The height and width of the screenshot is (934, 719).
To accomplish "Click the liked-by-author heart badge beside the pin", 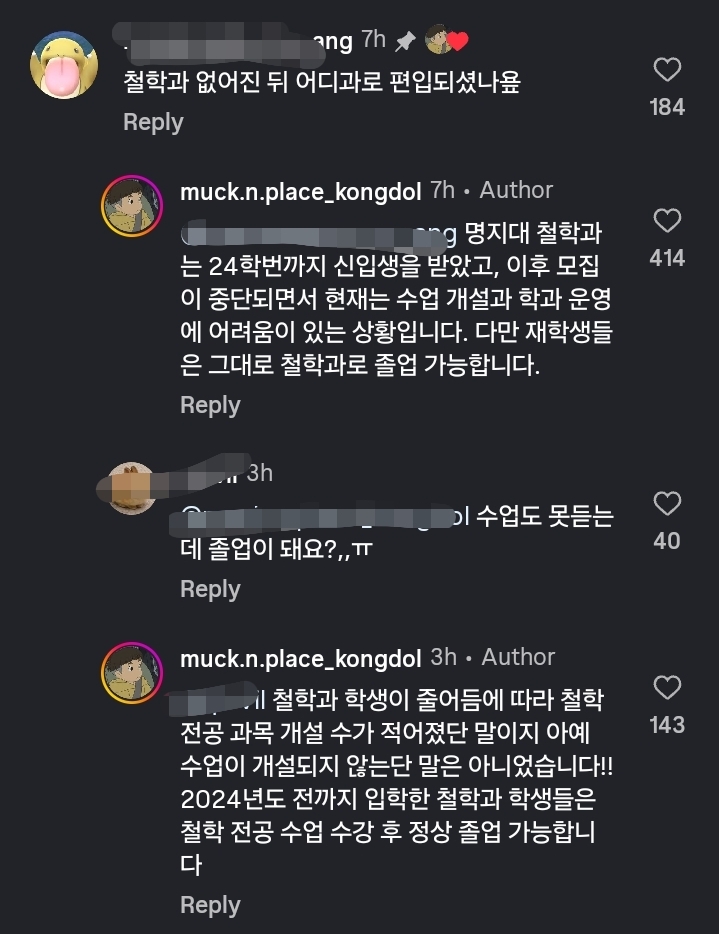I will coord(446,38).
